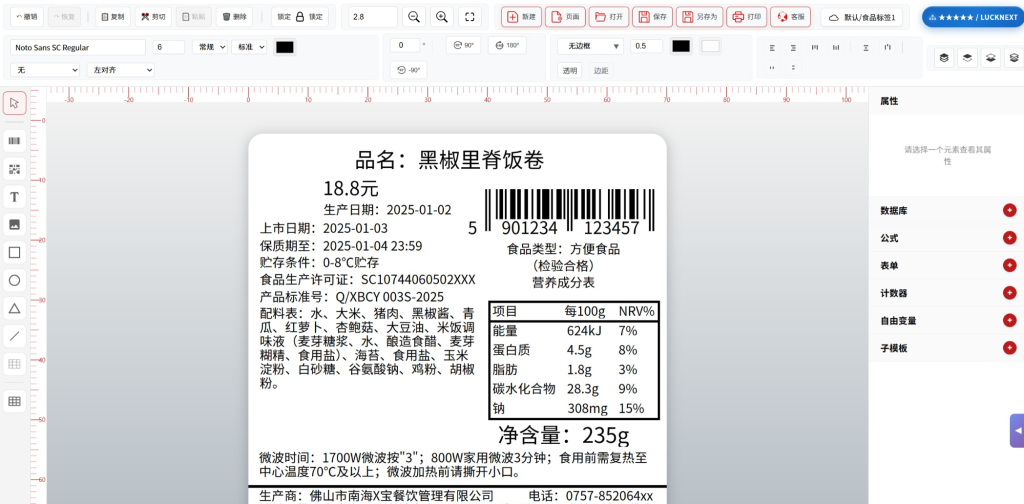1024x504 pixels.
Task: Create a new label with 新建
Action: (x=521, y=17)
